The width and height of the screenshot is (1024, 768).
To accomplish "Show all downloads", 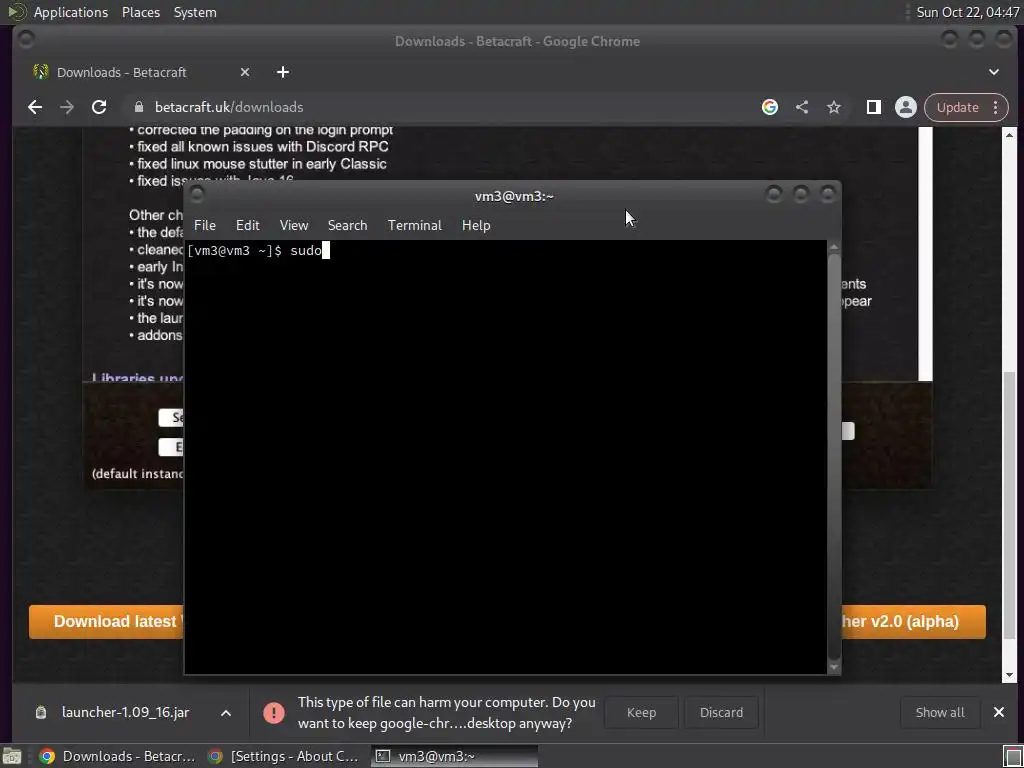I will (x=940, y=712).
